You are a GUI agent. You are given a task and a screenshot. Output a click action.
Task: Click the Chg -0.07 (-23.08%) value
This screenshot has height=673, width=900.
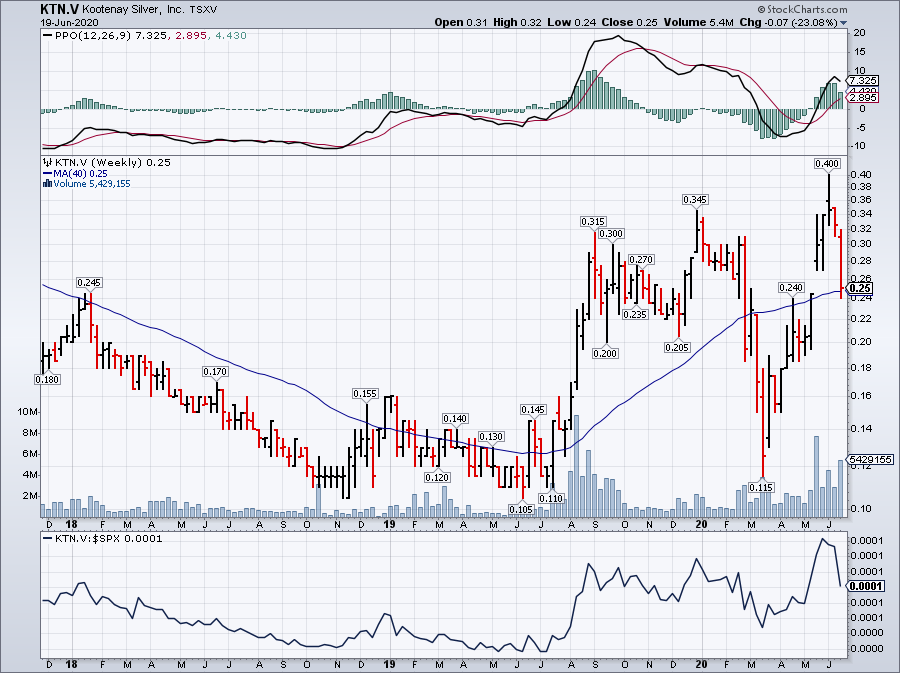[788, 22]
